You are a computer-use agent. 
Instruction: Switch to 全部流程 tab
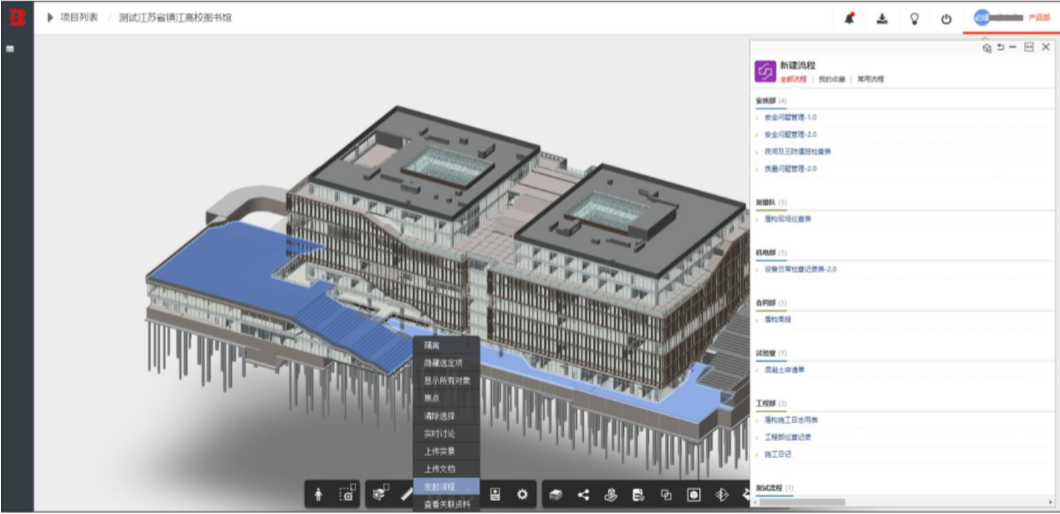click(793, 79)
